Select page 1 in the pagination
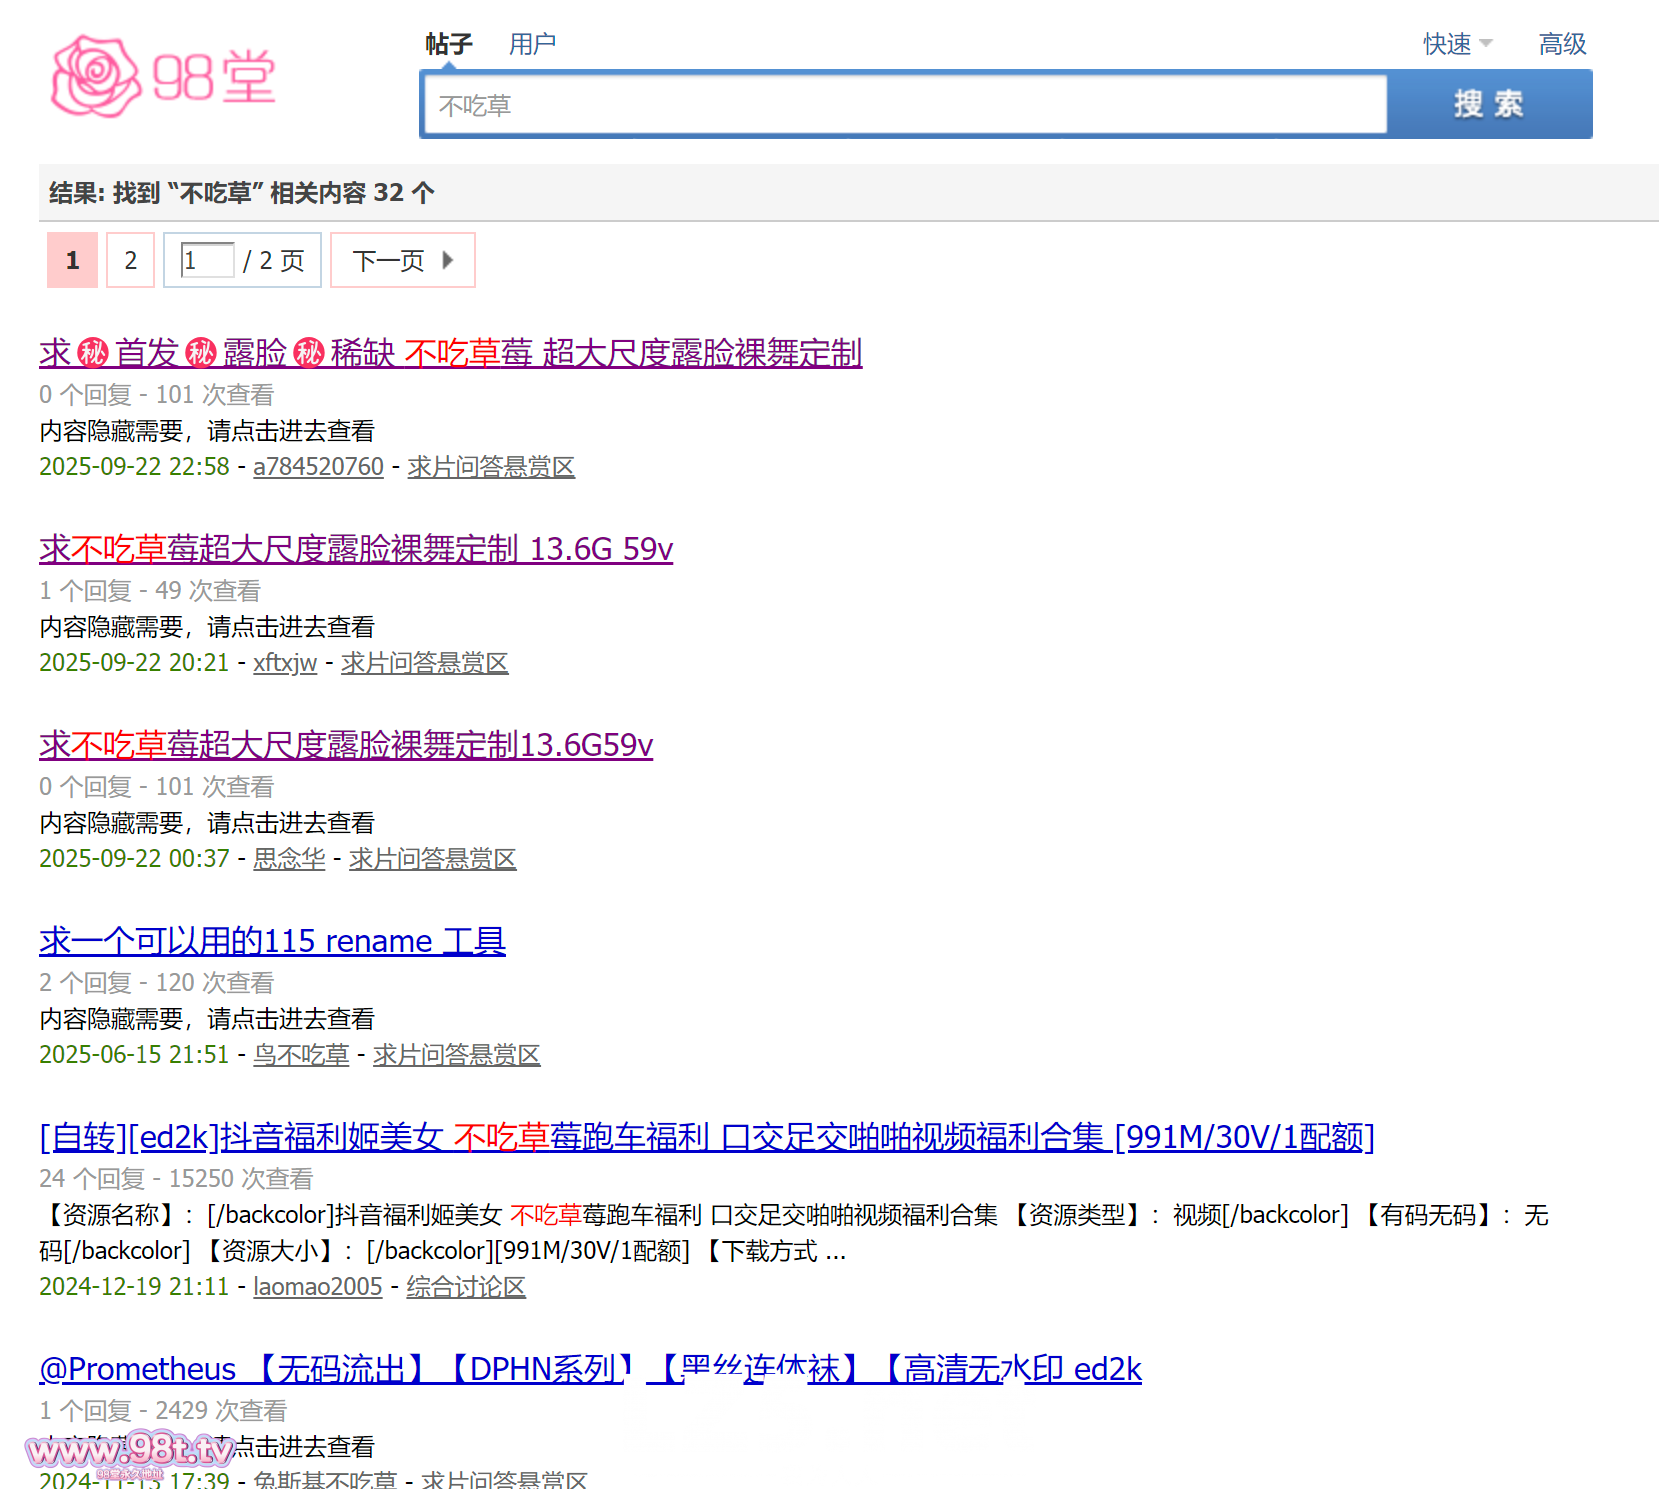Viewport: 1659px width, 1489px height. coord(72,261)
